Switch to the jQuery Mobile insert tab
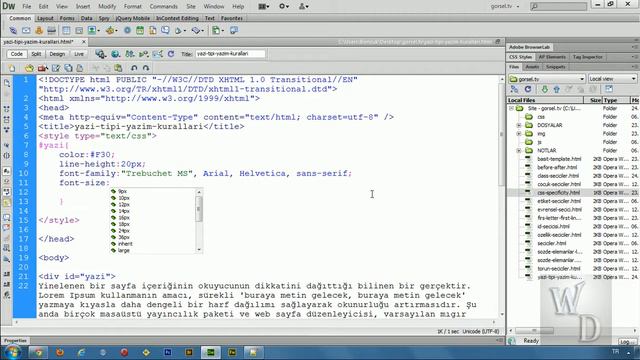This screenshot has width=640, height=360. click(133, 18)
